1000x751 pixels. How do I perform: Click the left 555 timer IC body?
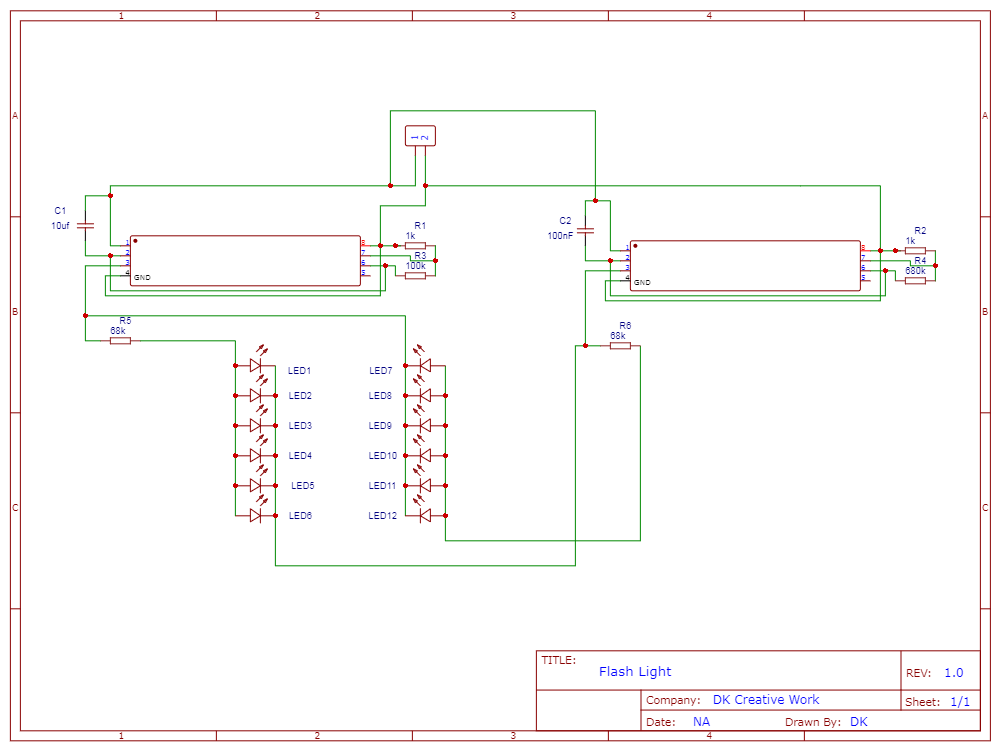point(245,260)
